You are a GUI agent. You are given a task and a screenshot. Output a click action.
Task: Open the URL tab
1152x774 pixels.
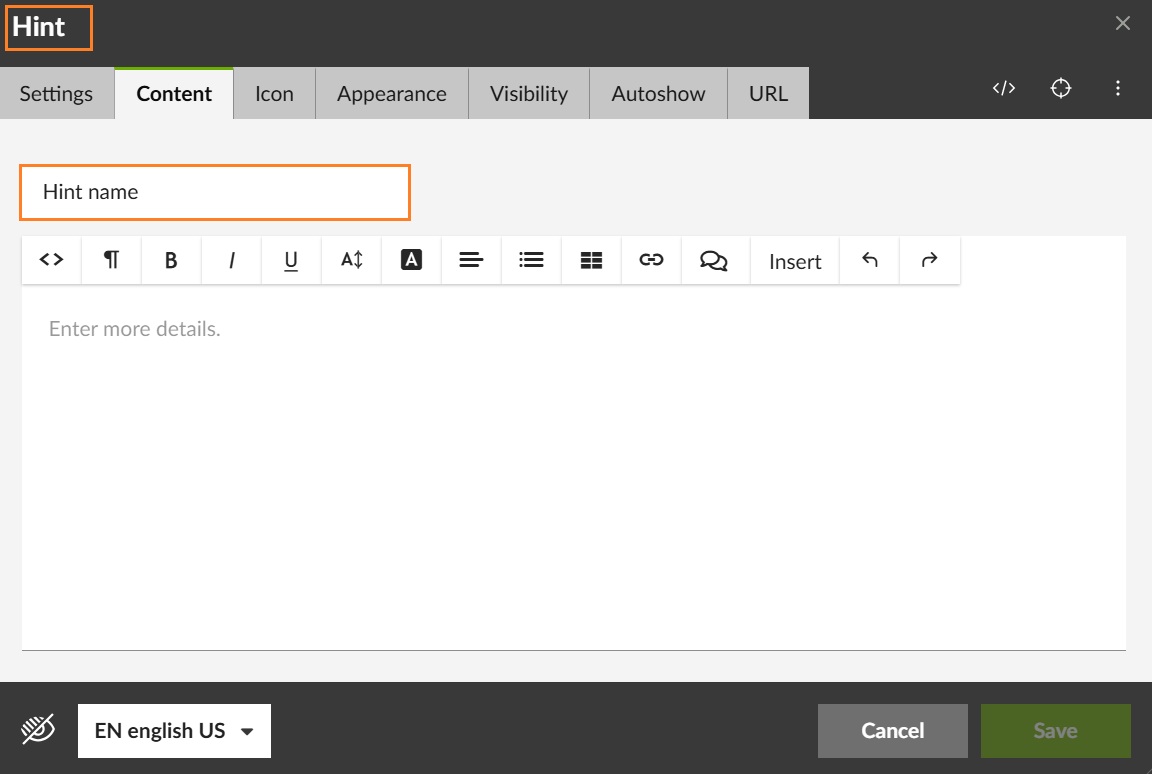(x=768, y=93)
